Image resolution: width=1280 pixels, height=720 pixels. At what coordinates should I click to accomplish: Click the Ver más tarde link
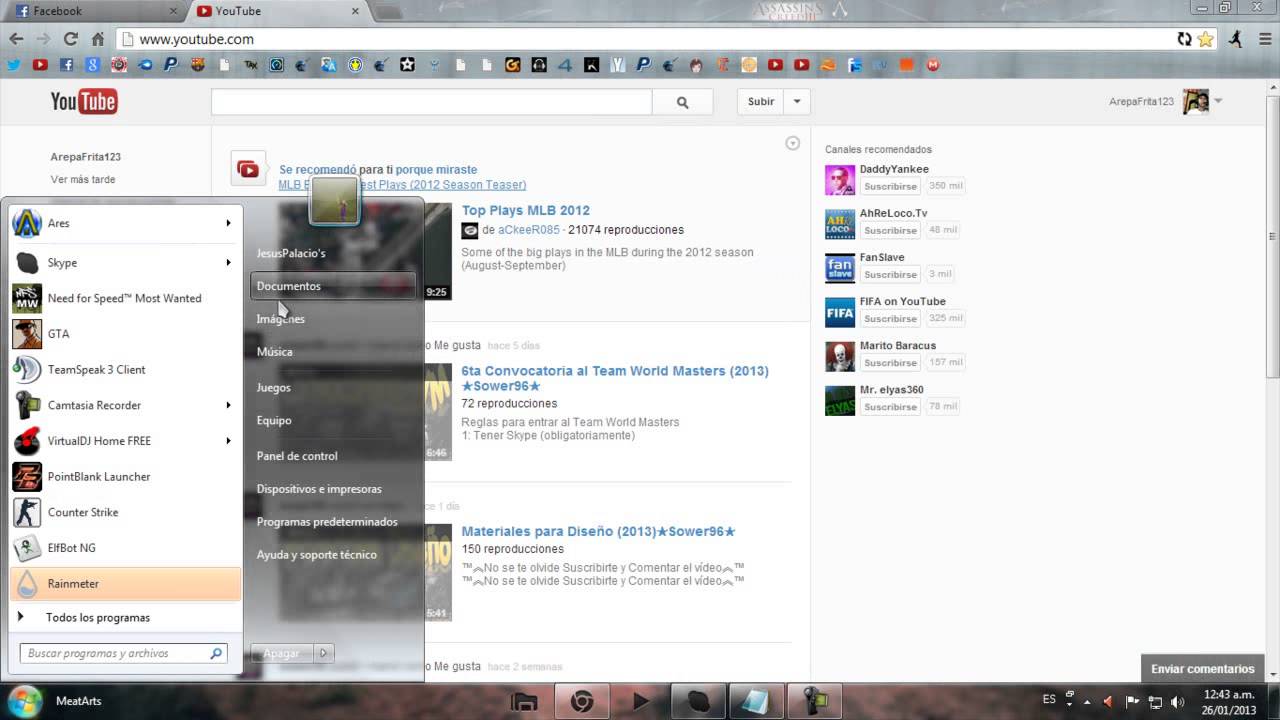pos(83,180)
